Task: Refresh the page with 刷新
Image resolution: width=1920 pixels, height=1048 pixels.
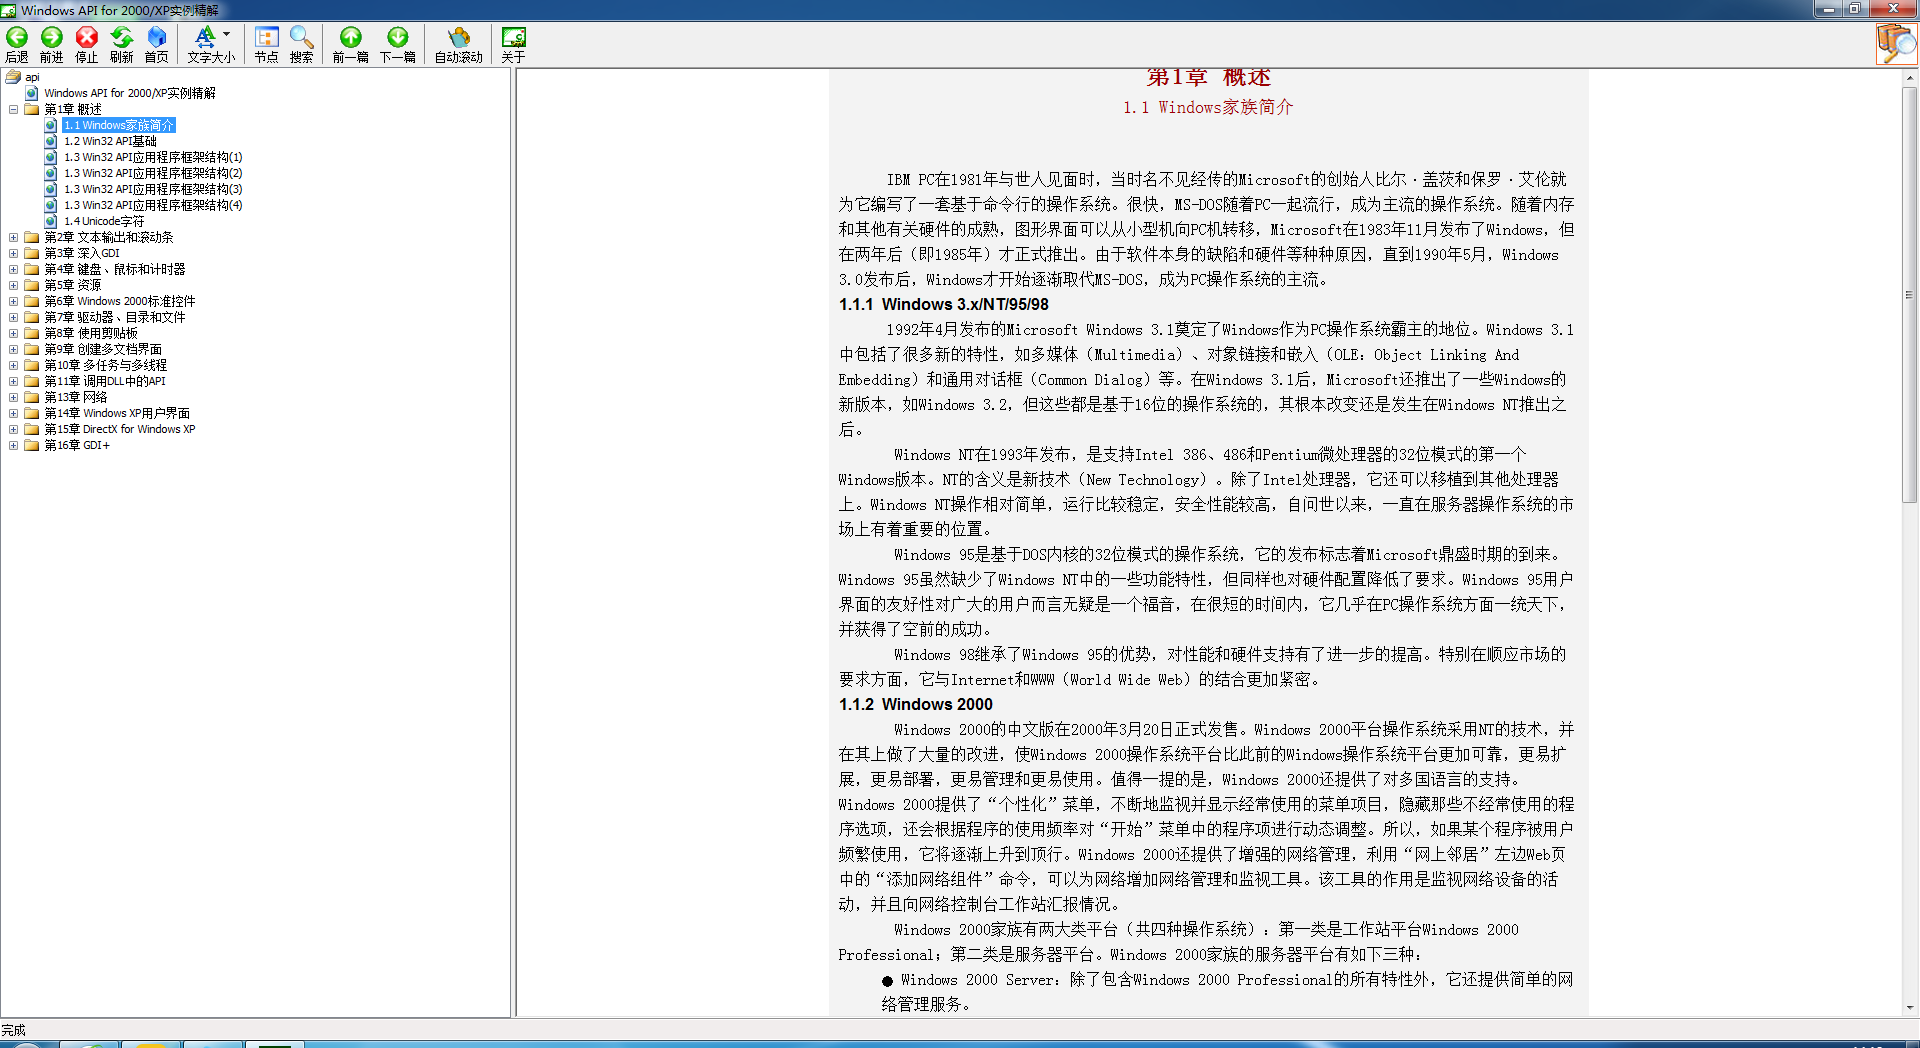Action: 122,45
